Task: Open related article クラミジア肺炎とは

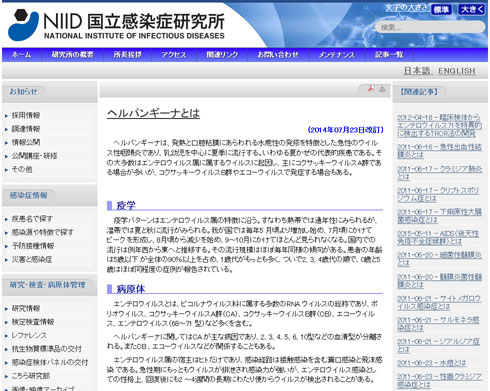Action: tap(439, 173)
